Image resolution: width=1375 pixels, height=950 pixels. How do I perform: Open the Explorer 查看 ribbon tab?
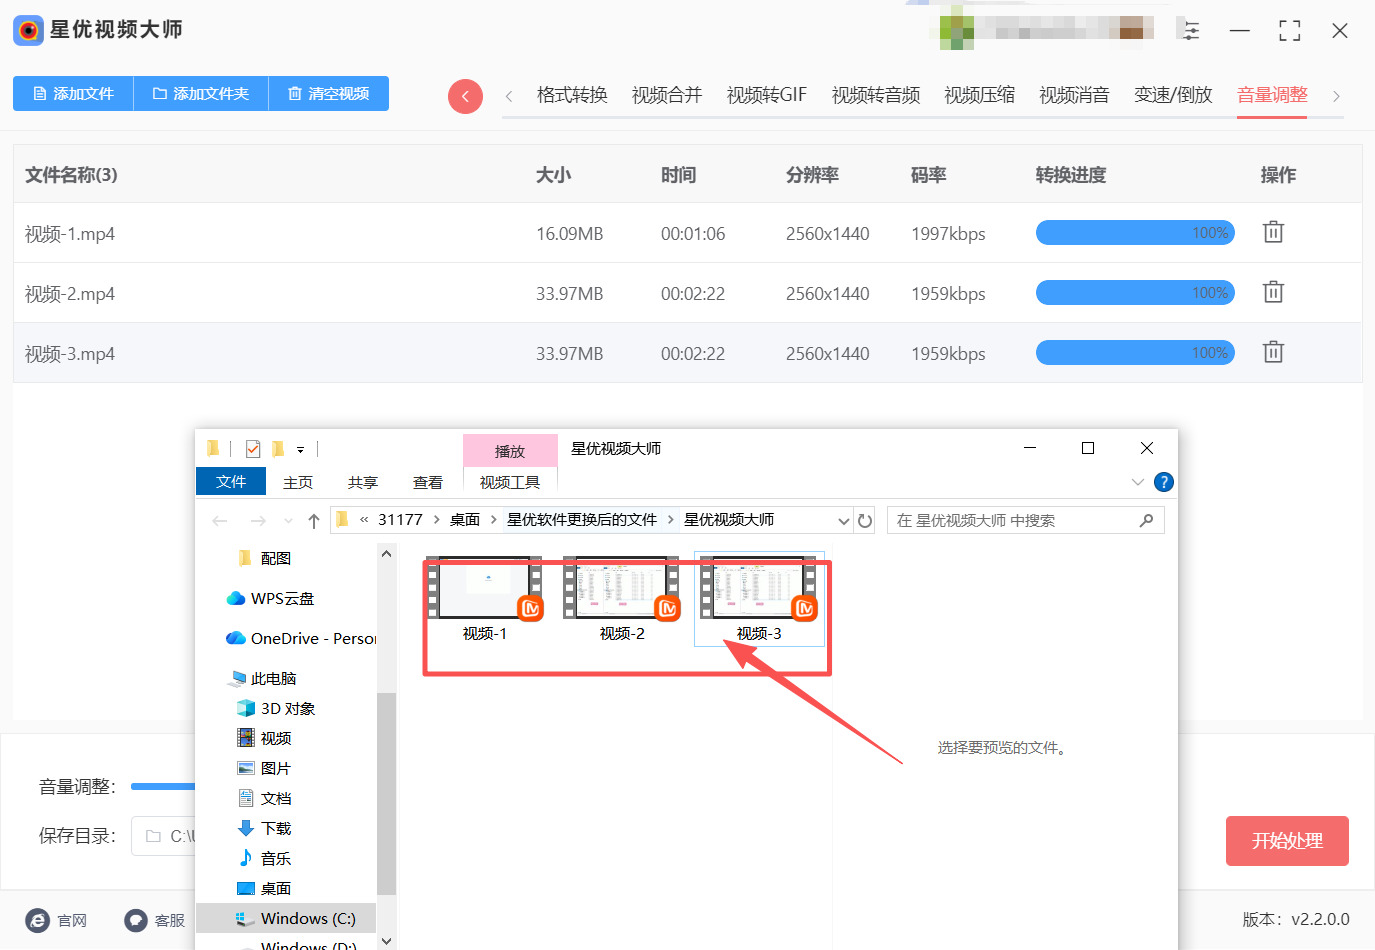point(428,482)
